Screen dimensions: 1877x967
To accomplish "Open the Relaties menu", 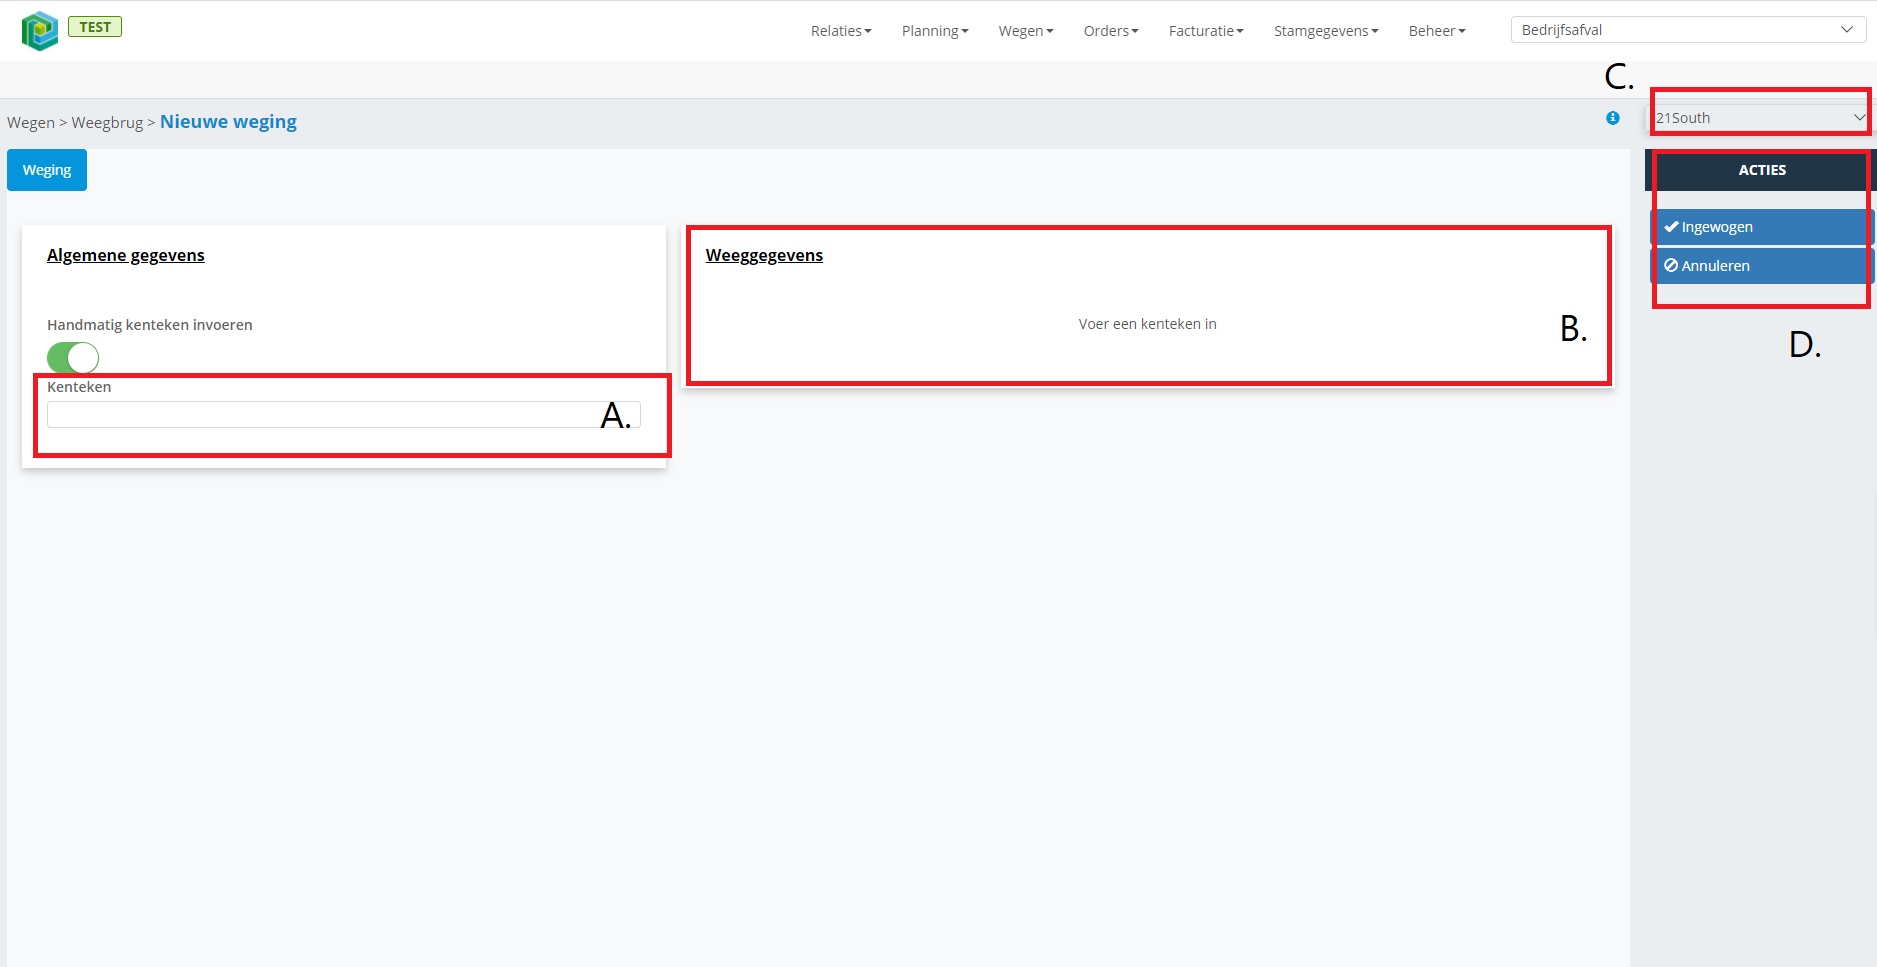I will (x=841, y=31).
